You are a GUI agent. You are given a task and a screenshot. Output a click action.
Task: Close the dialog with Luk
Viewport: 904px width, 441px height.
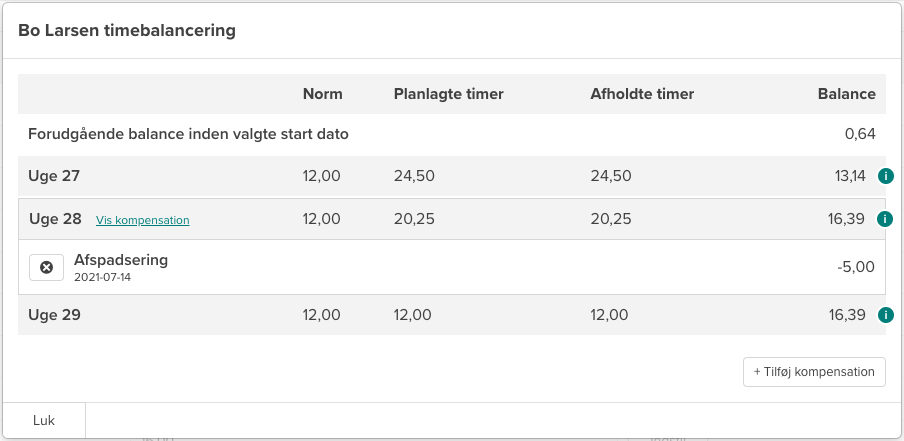[44, 421]
